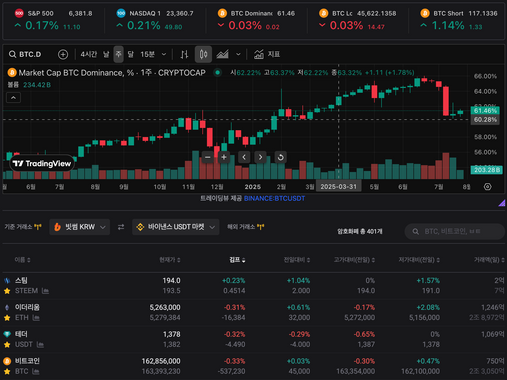Toggle favorite star for ETH
The image size is (507, 380).
click(7, 318)
